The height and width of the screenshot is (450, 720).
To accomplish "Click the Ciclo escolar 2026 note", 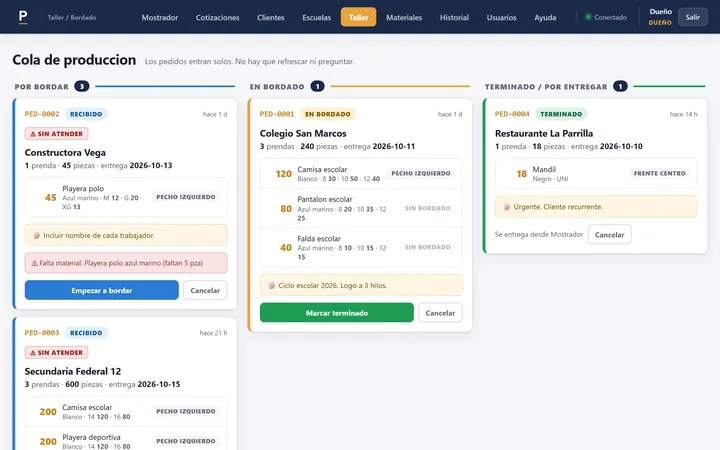I will coord(361,285).
